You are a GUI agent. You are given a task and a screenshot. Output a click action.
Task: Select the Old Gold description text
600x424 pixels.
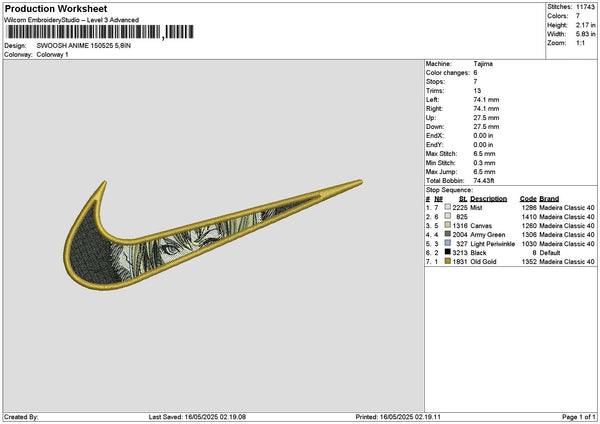(x=483, y=262)
